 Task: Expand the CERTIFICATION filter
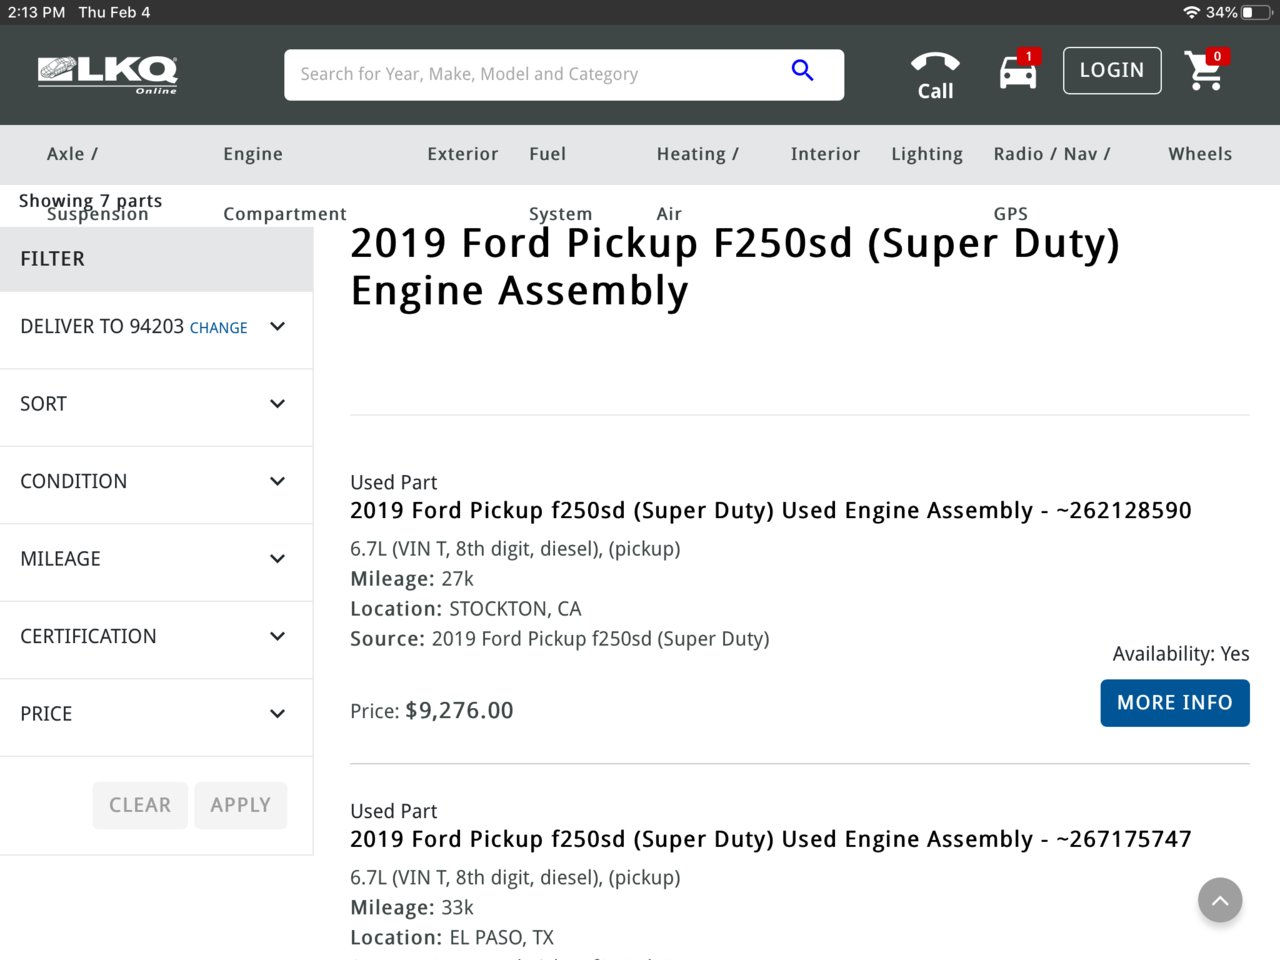pyautogui.click(x=156, y=636)
